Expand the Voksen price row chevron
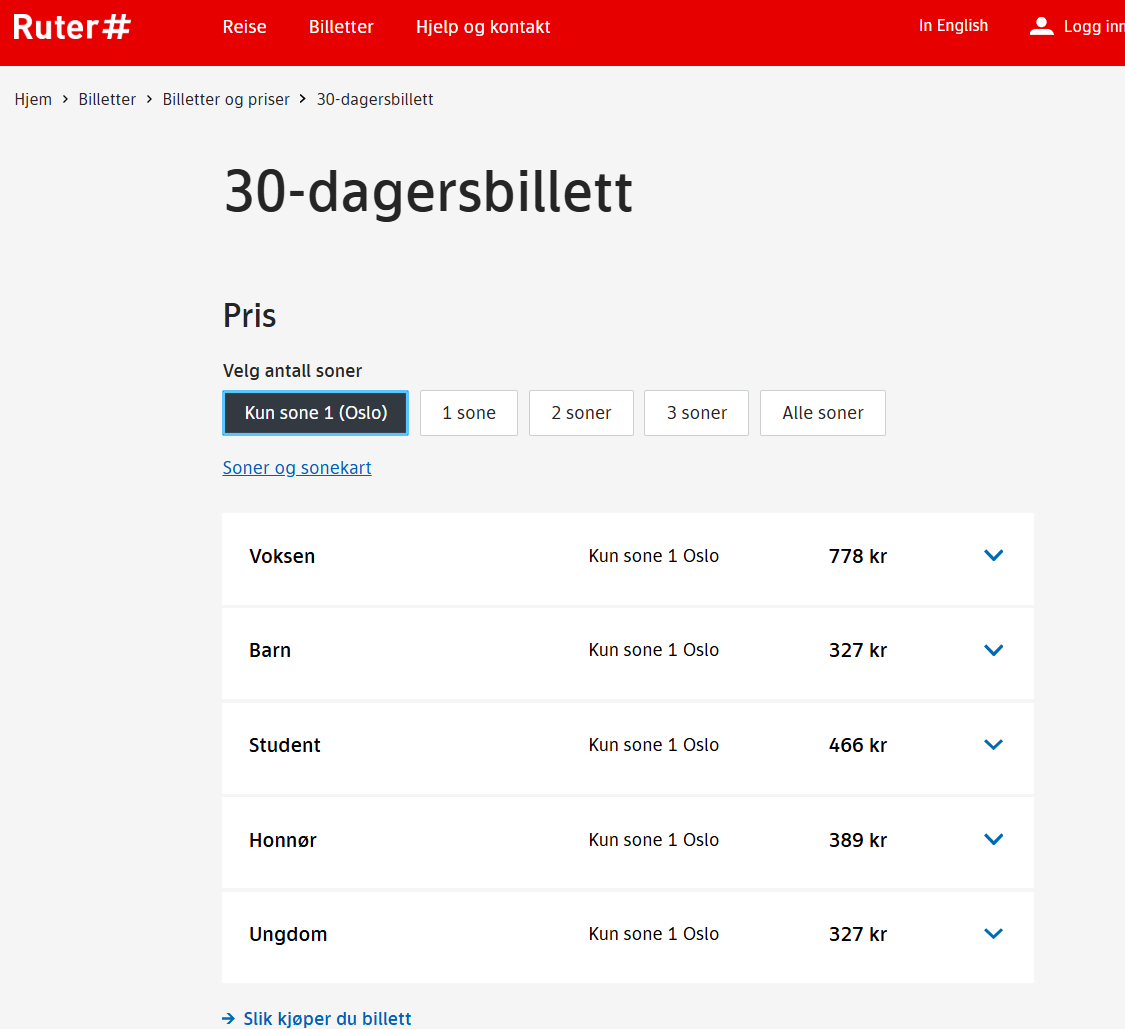This screenshot has width=1125, height=1029. click(x=993, y=555)
